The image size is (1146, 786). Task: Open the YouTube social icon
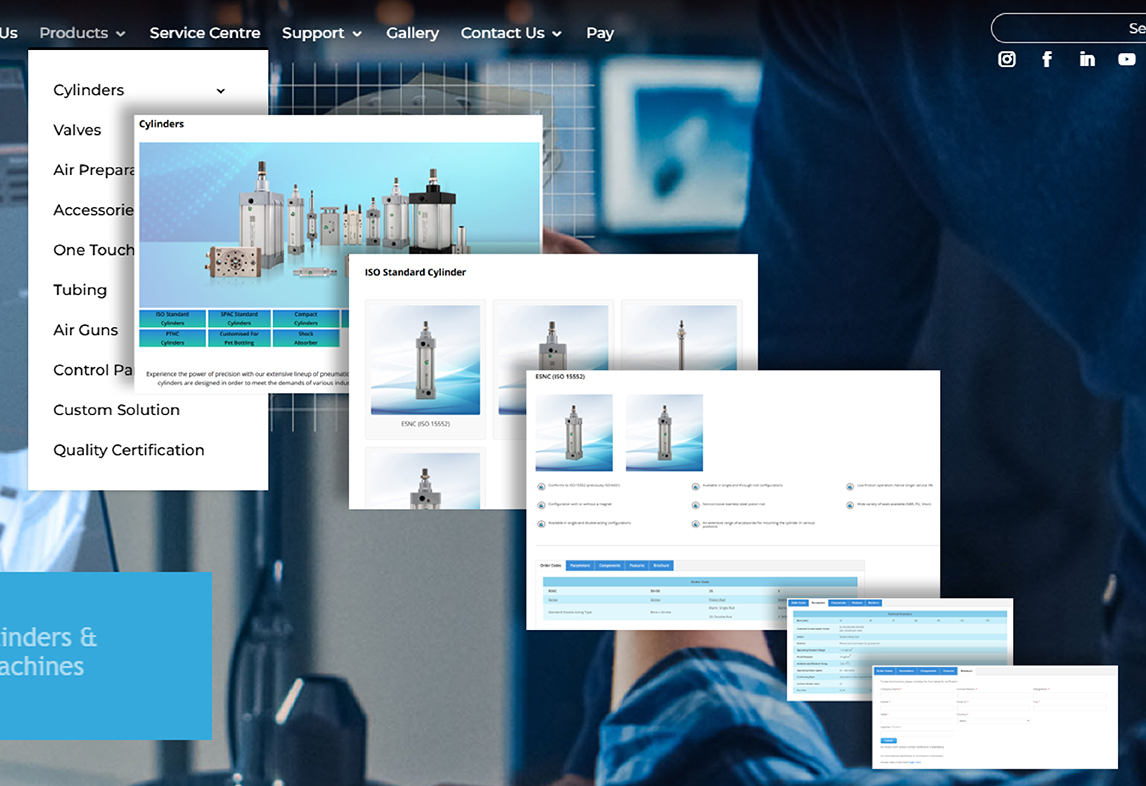point(1127,59)
